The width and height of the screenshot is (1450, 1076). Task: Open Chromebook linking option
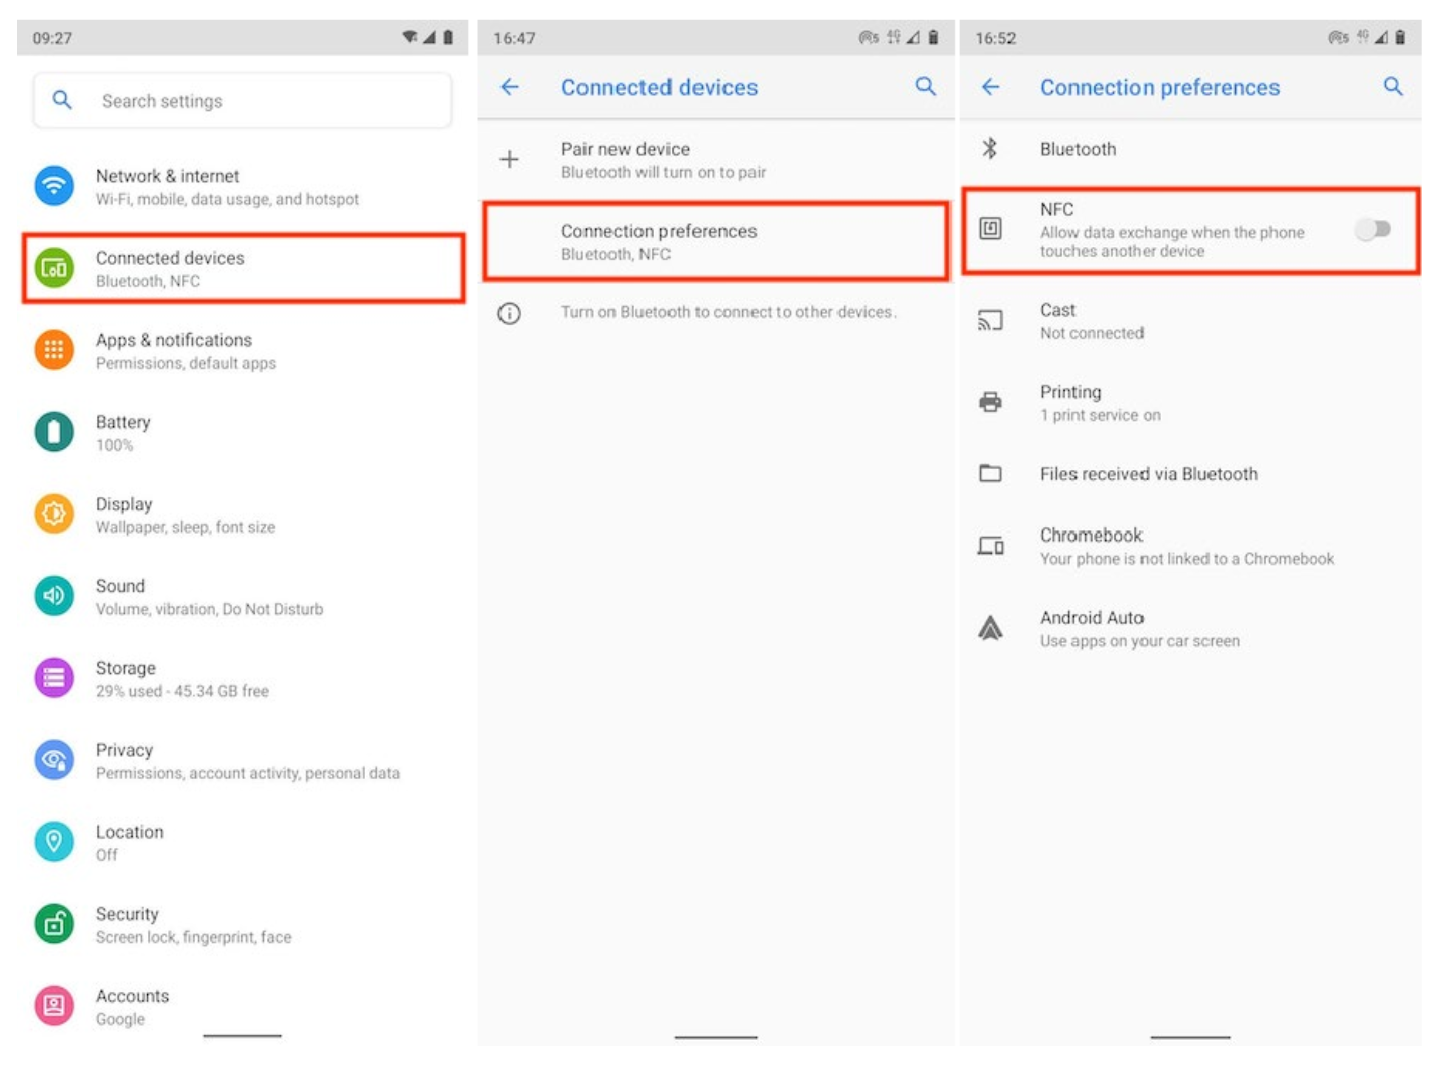pyautogui.click(x=1186, y=546)
